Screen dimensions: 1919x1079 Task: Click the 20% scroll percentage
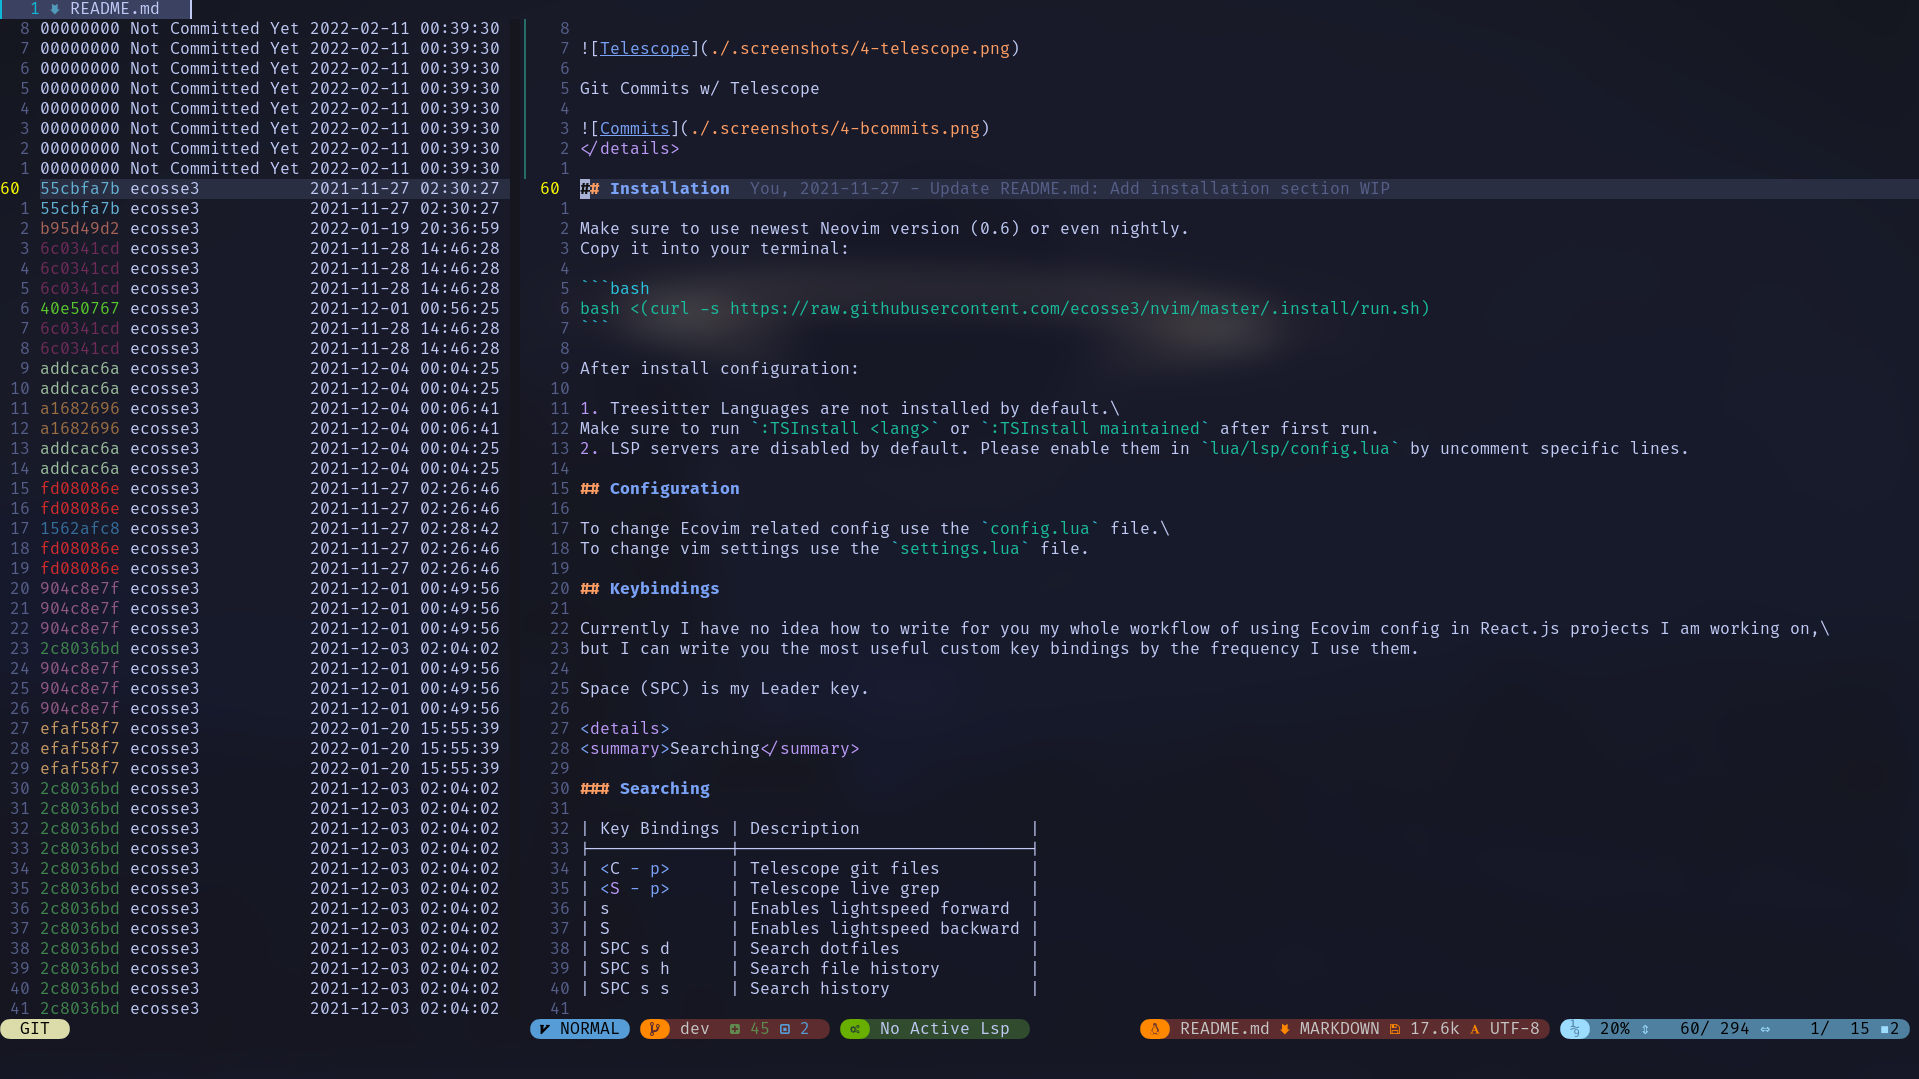tap(1615, 1029)
